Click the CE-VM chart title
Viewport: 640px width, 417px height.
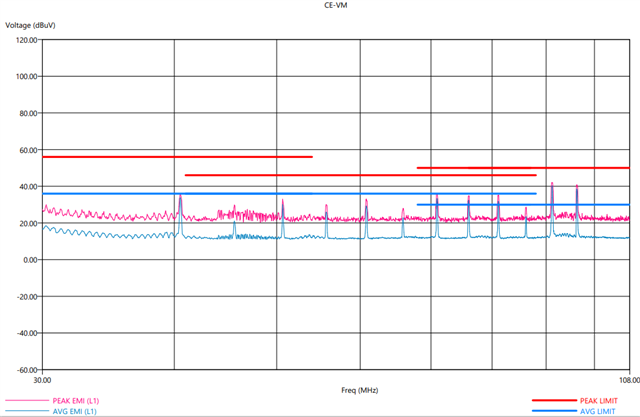(336, 5)
